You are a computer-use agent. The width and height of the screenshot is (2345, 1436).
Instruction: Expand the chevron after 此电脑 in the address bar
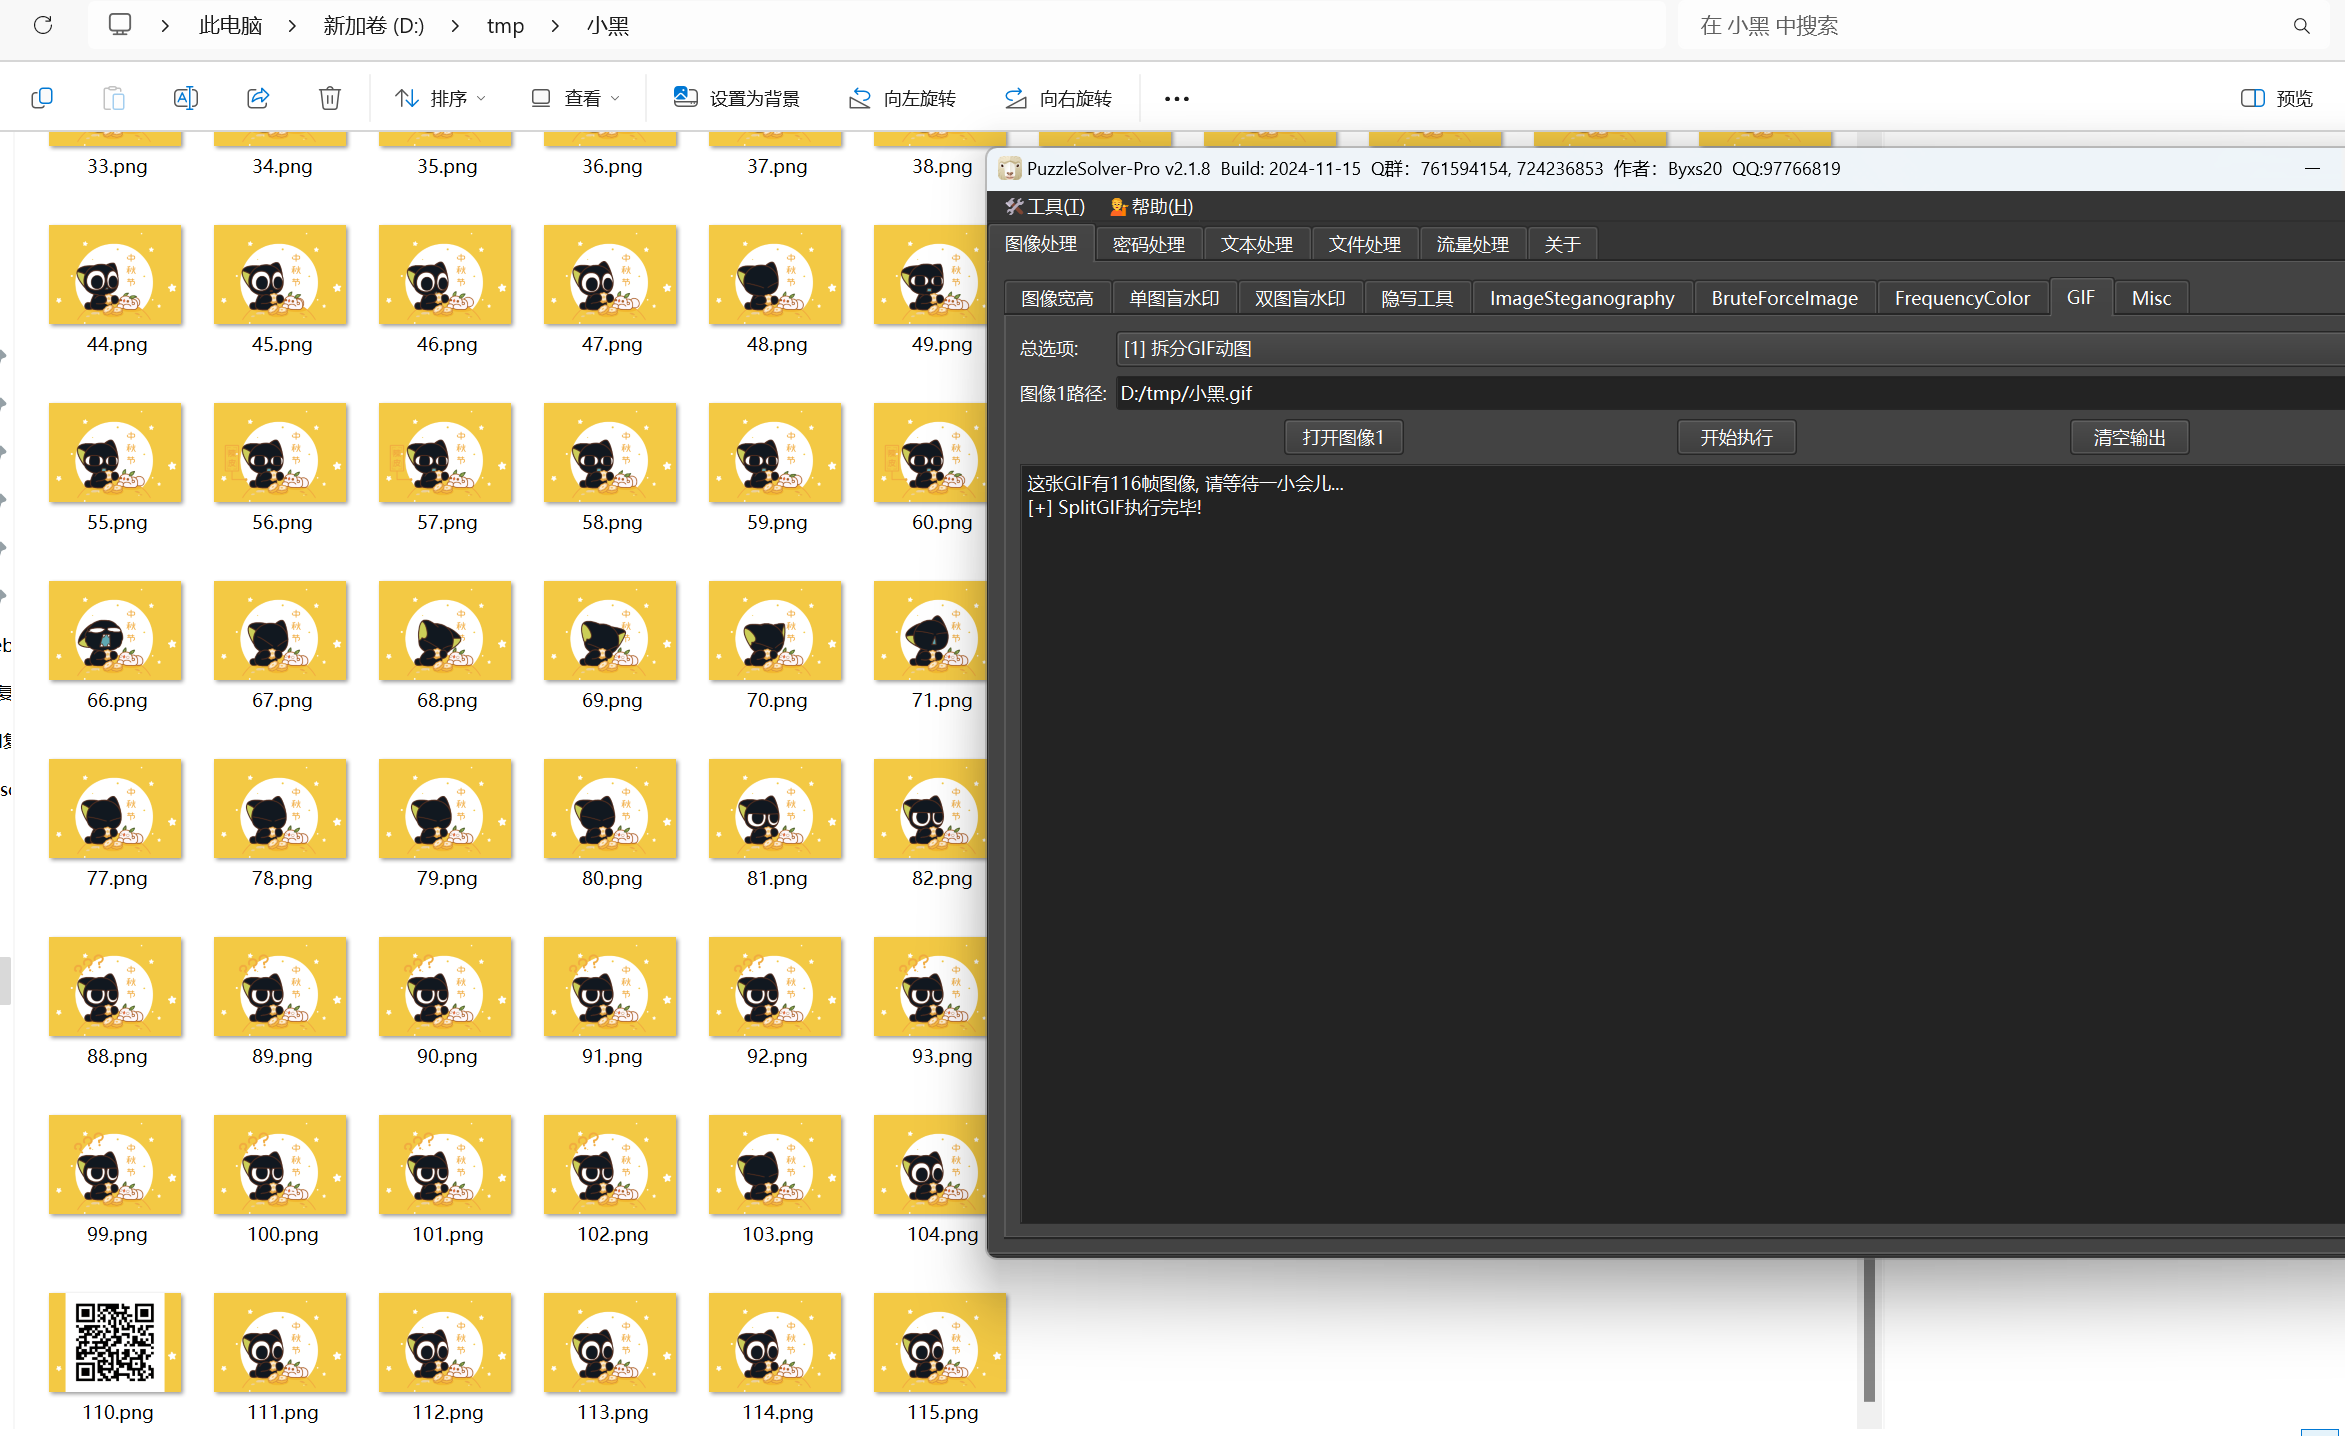click(x=292, y=26)
